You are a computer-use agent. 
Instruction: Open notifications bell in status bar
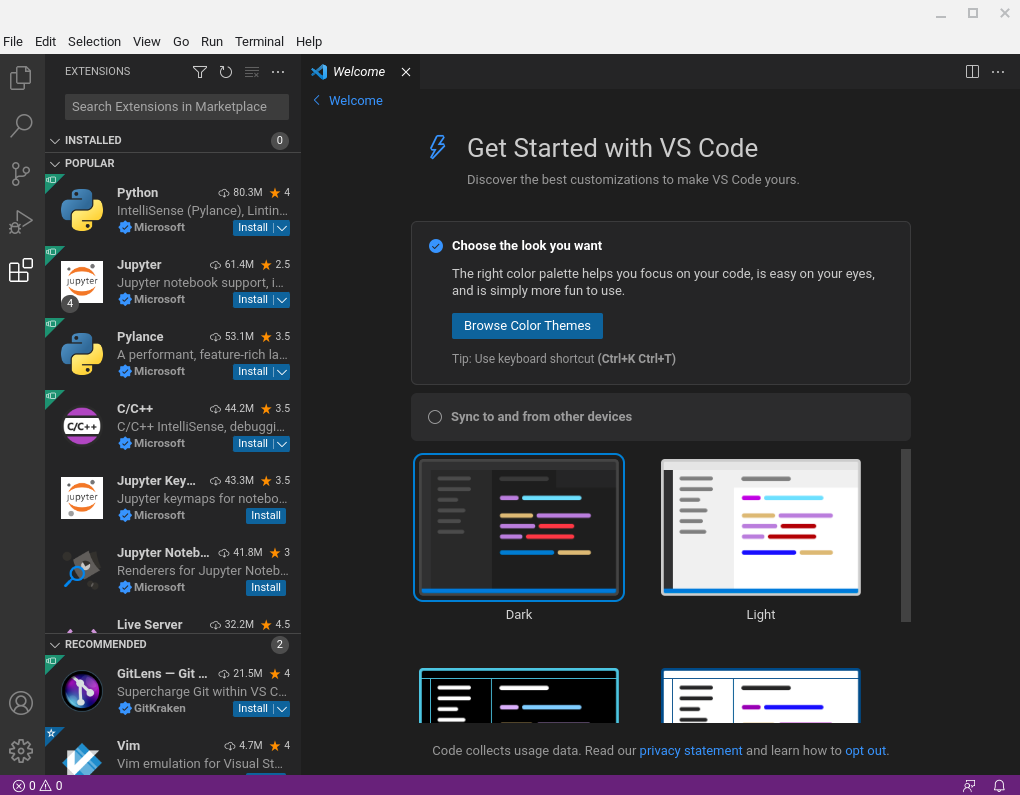(999, 786)
